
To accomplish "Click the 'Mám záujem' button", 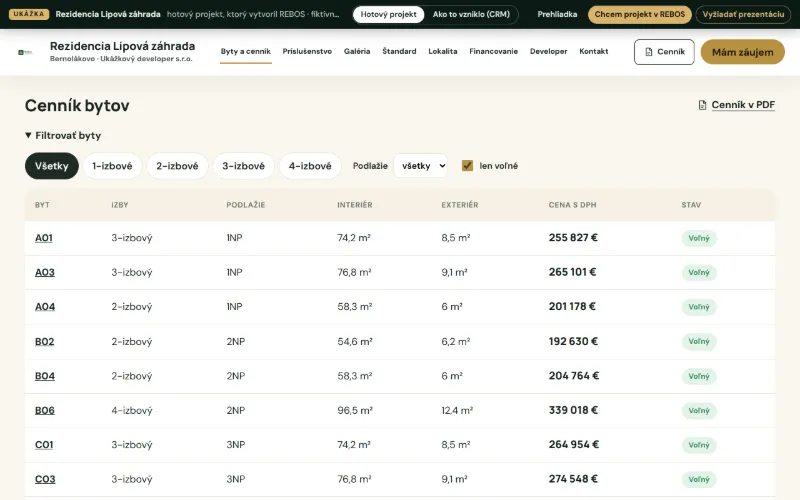I will click(x=742, y=52).
